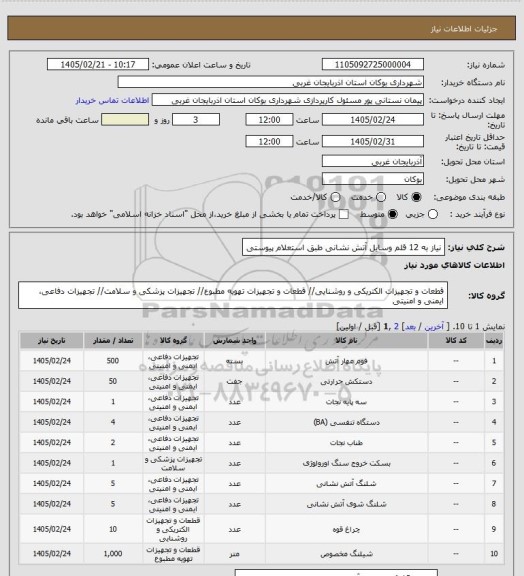
Task: Select the شیلنگ مخصوص item name
Action: point(346,554)
